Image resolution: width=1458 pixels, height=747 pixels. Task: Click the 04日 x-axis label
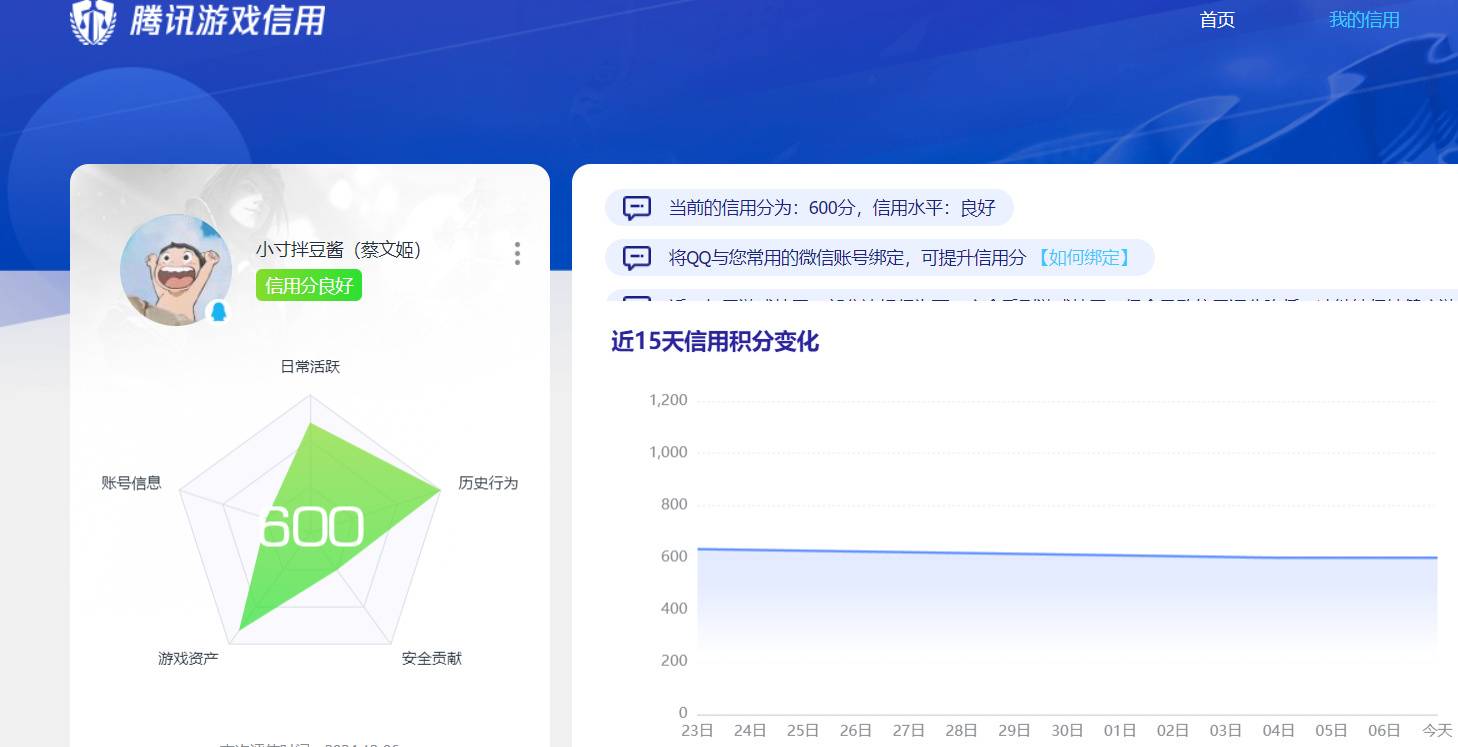point(1279,731)
